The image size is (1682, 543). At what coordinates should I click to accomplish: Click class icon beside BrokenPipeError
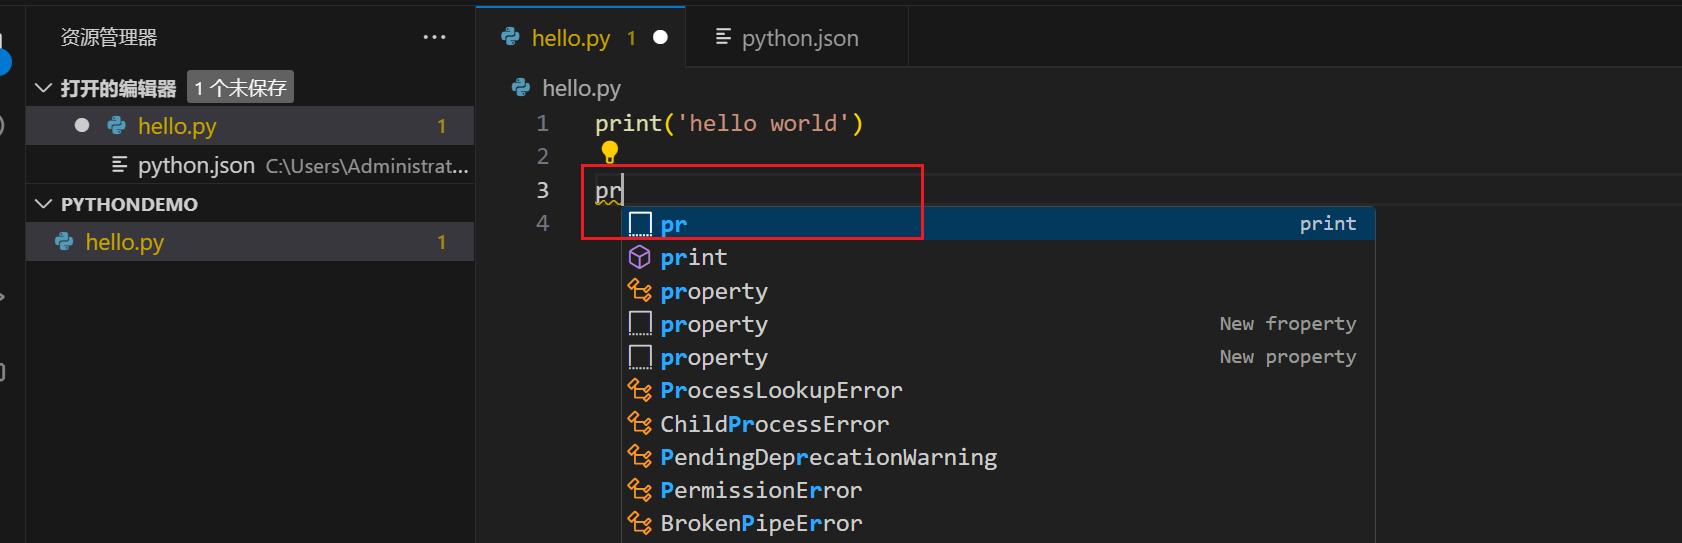pos(640,523)
